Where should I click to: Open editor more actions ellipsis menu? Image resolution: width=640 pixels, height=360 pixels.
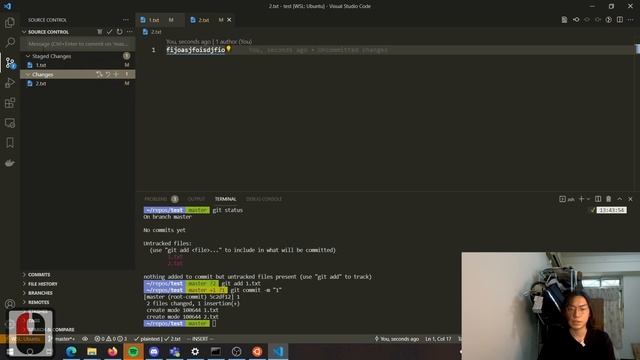click(x=631, y=20)
